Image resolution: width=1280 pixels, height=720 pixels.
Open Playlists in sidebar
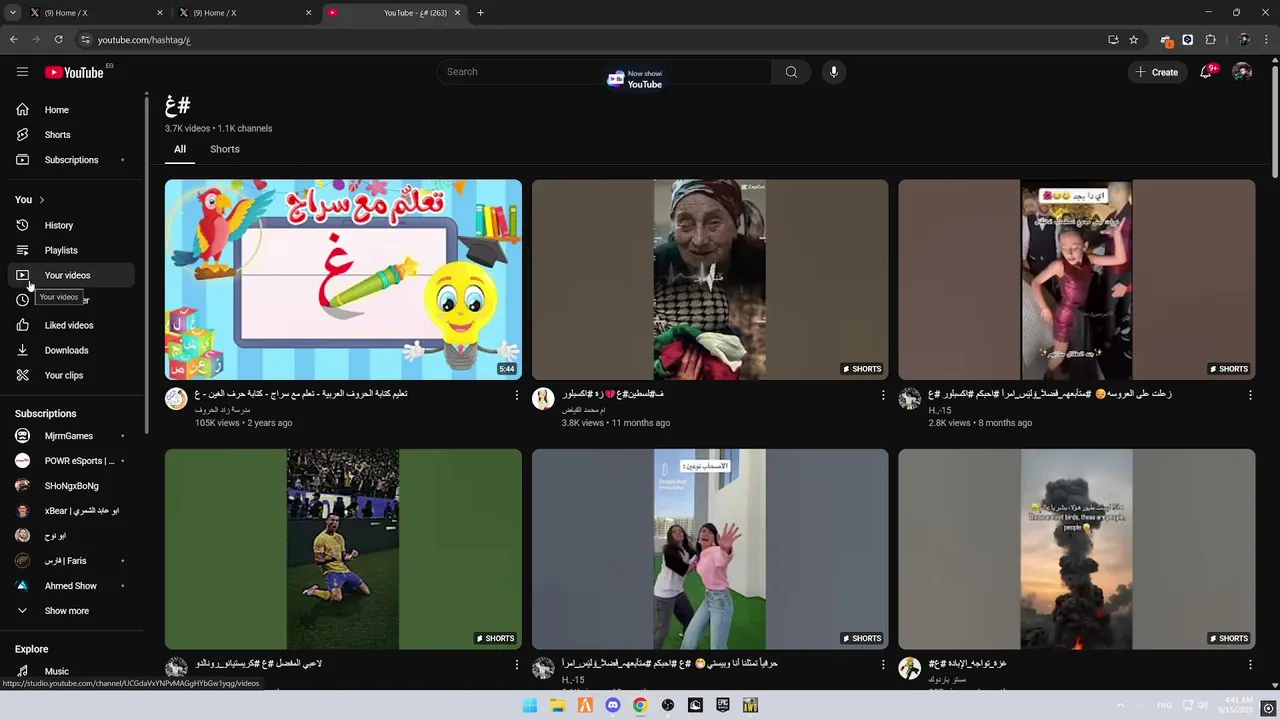click(x=70, y=250)
